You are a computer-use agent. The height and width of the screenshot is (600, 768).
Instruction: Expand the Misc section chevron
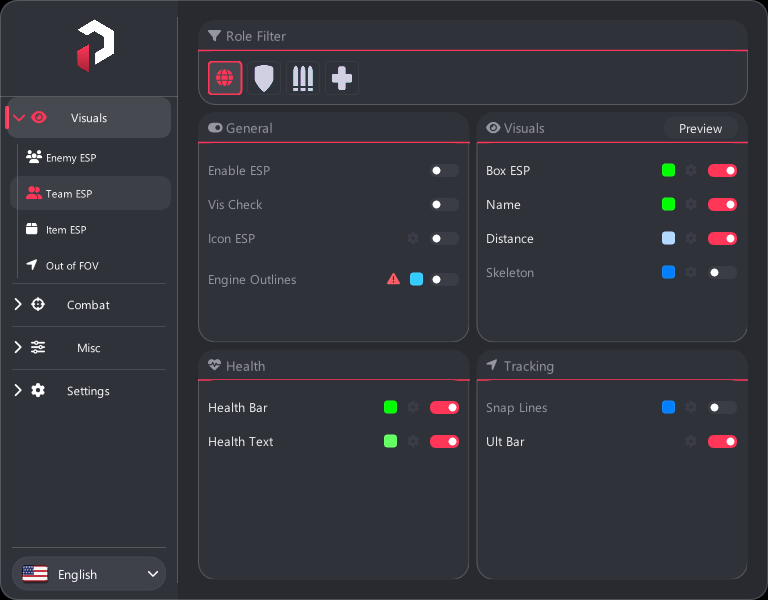[x=18, y=347]
